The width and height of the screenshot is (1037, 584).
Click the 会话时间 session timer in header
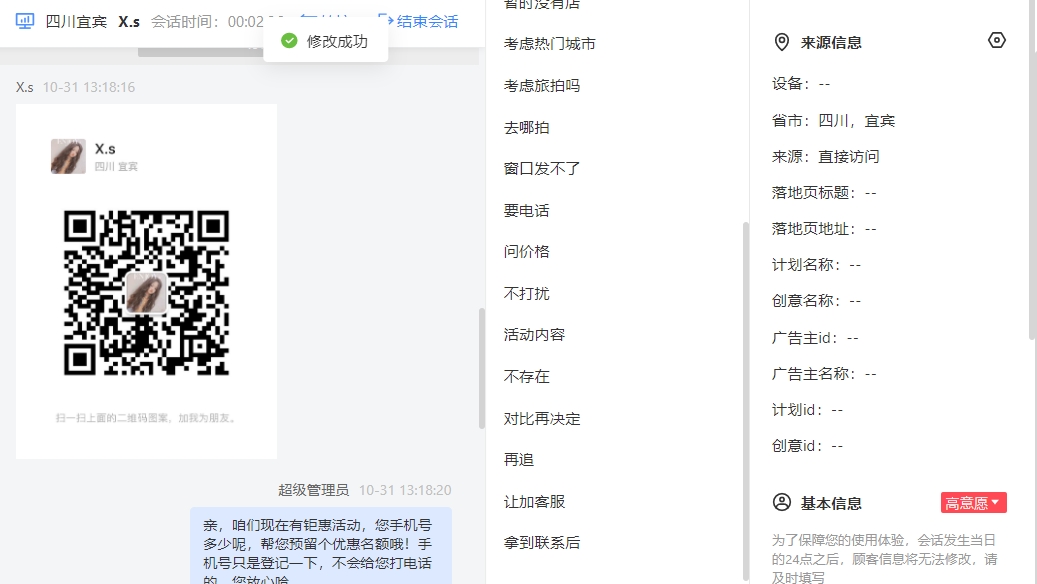pos(208,21)
